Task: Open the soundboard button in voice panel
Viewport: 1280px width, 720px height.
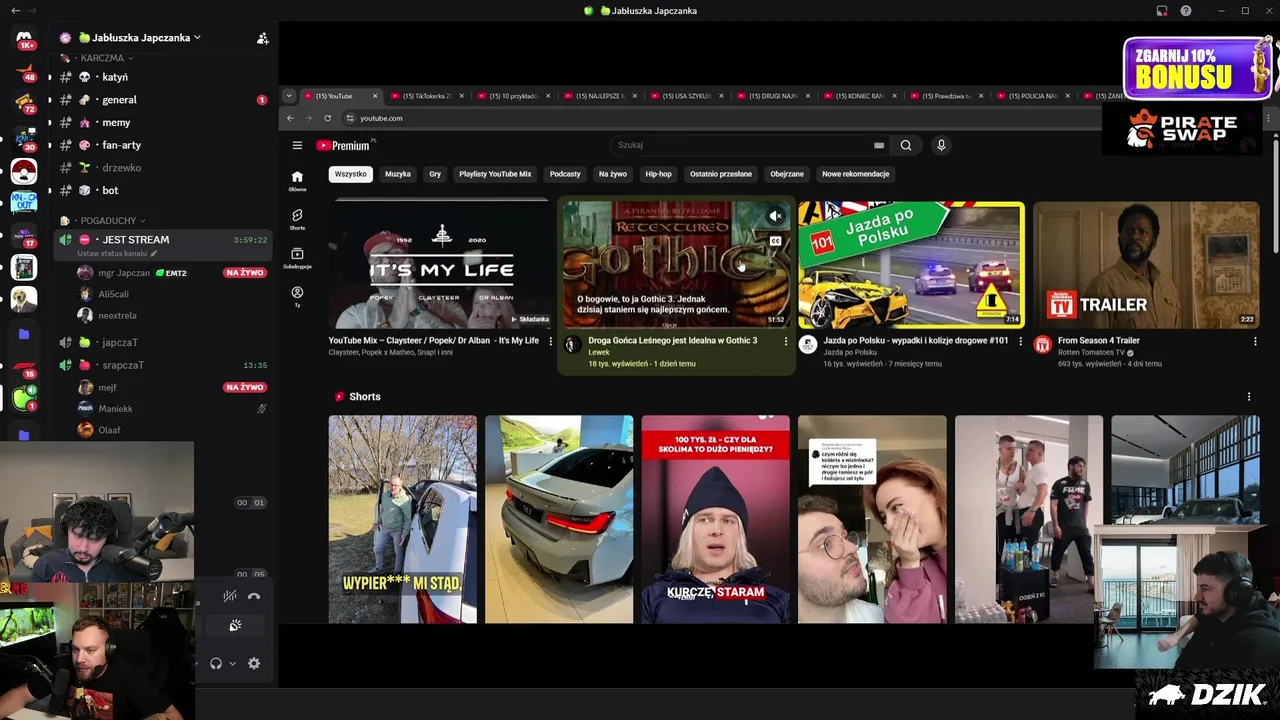Action: click(235, 625)
